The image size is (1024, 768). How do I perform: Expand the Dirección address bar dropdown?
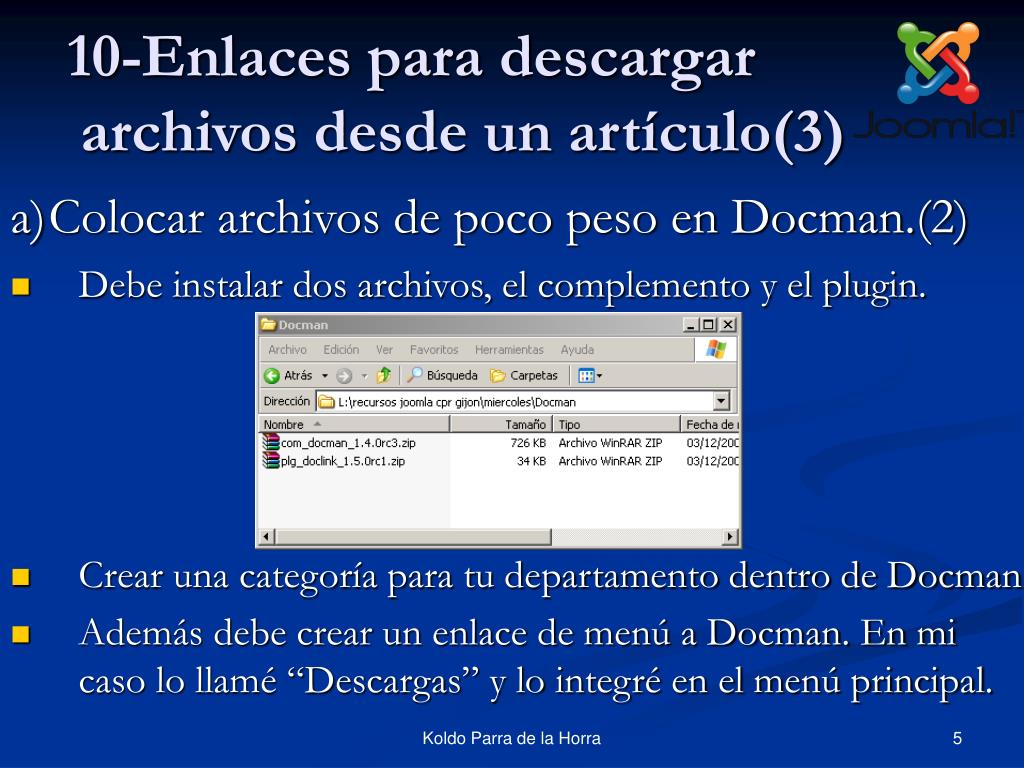tap(721, 401)
